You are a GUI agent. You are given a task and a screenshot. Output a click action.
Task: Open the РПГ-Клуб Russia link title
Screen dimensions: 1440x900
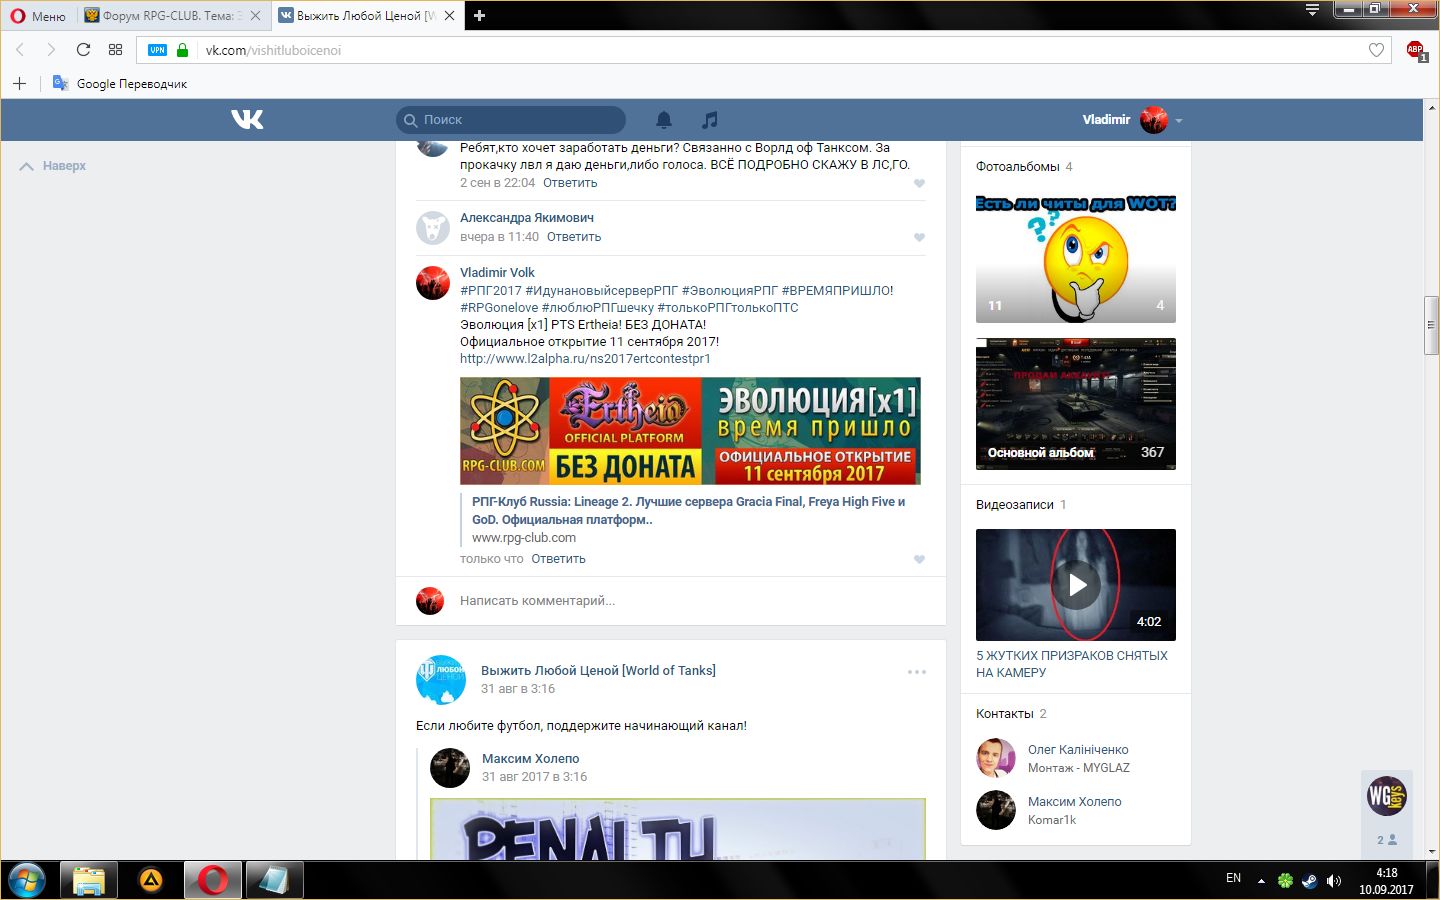[688, 510]
